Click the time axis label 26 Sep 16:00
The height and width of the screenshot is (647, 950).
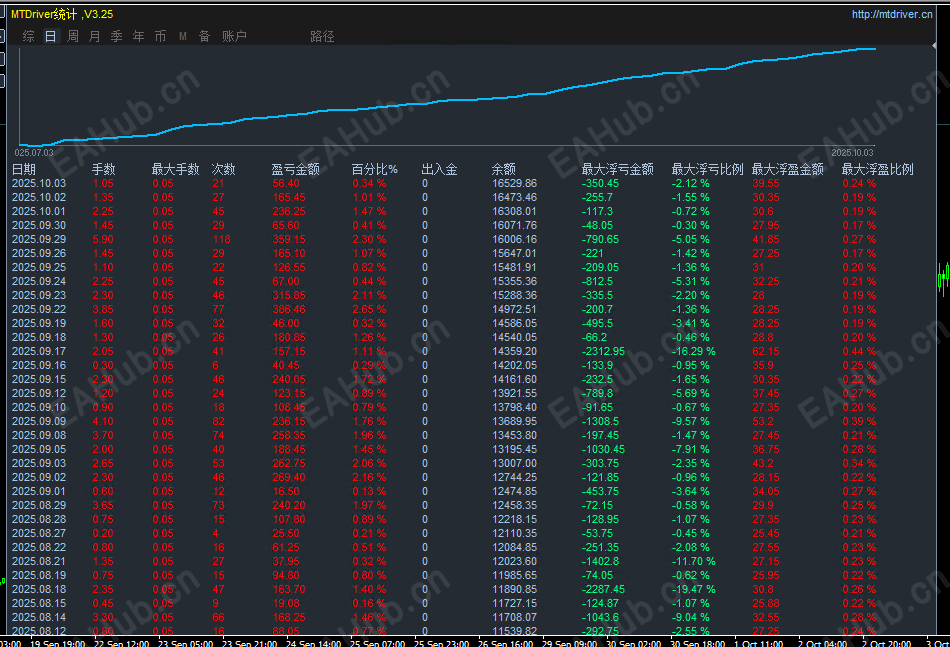tap(507, 643)
